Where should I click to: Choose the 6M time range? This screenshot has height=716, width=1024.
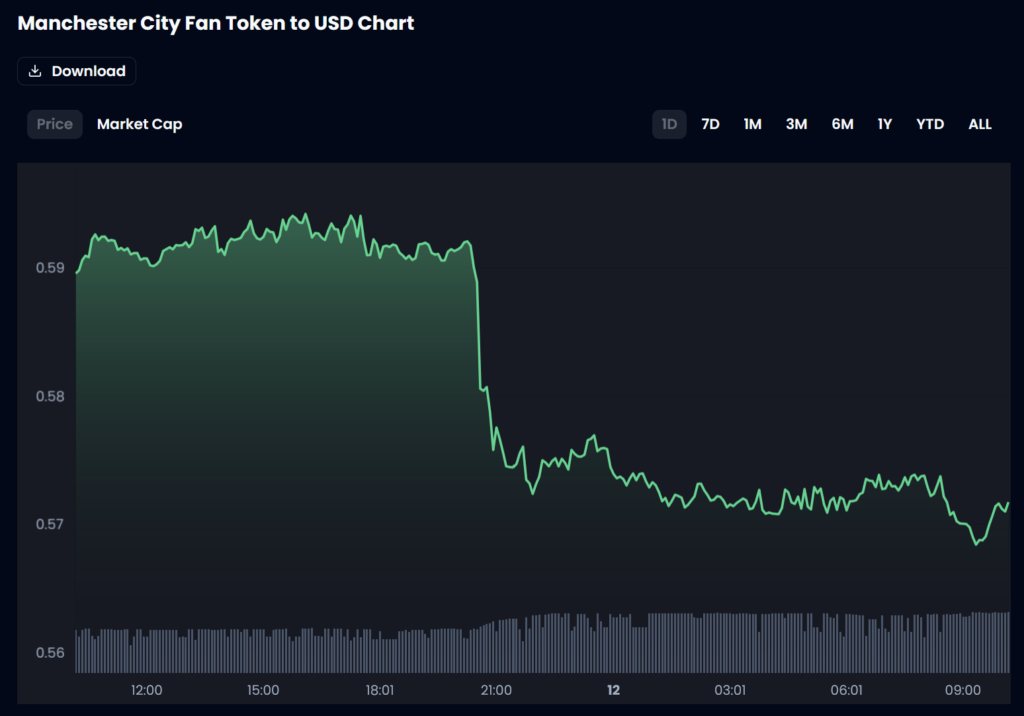[842, 124]
